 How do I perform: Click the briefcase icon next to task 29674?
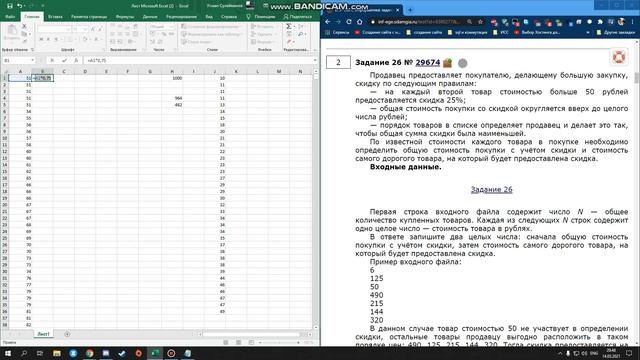click(x=448, y=62)
